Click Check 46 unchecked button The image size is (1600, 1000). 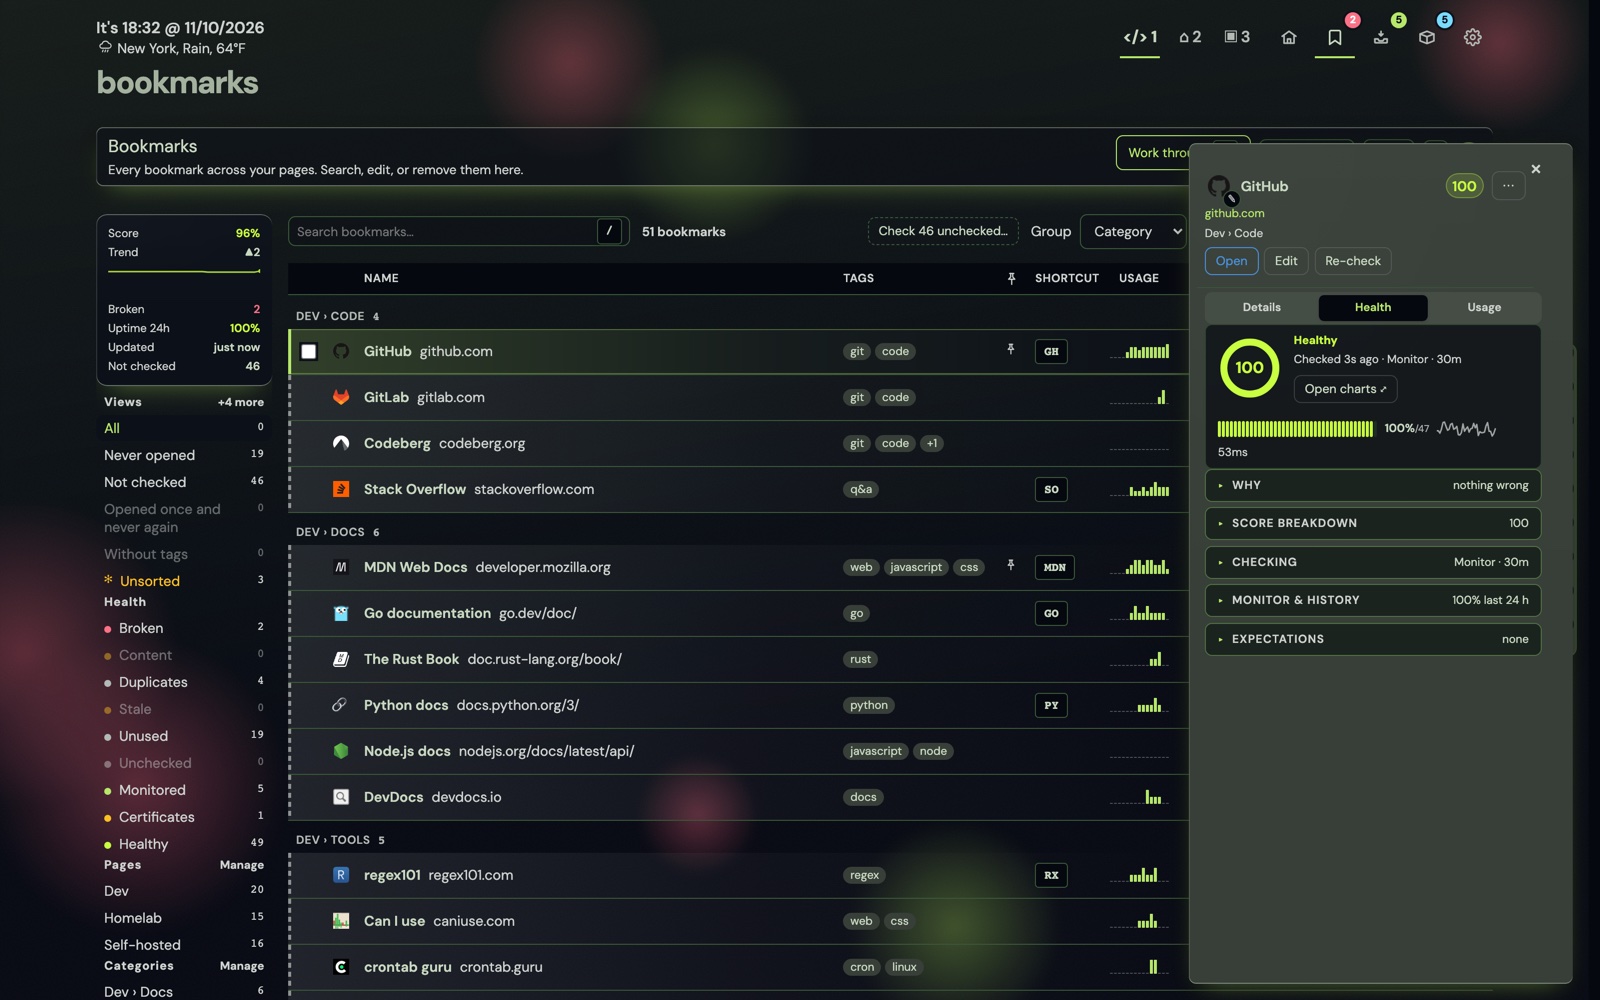(943, 231)
